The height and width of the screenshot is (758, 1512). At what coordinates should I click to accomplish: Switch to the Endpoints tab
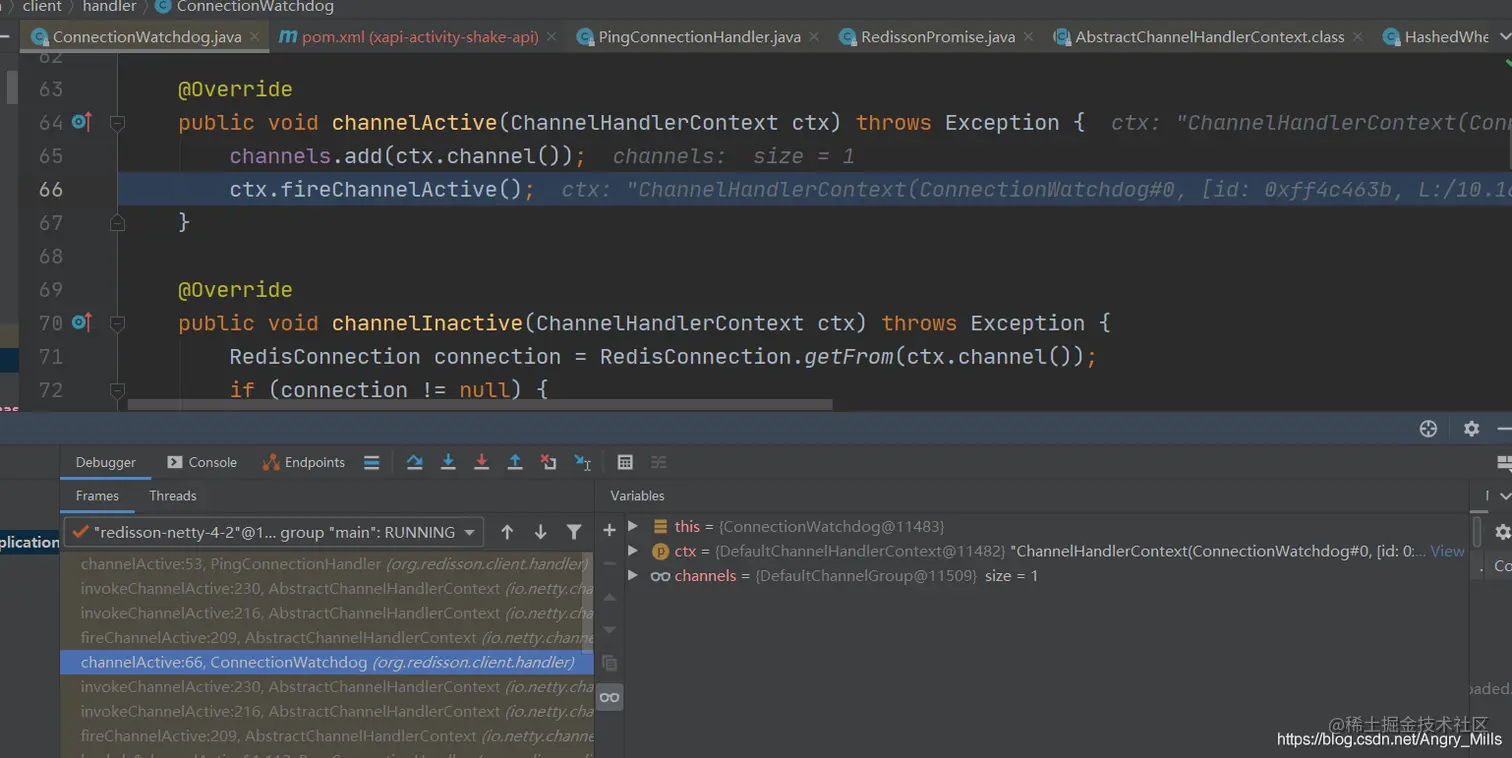[304, 462]
